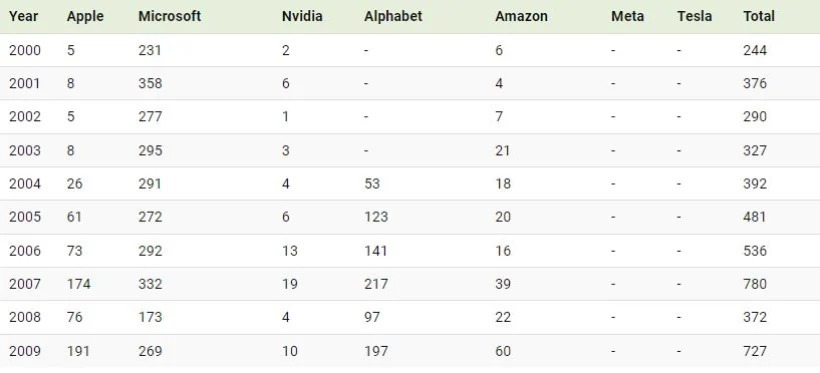The height and width of the screenshot is (373, 820).
Task: Select the Amazon column header
Action: 521,16
